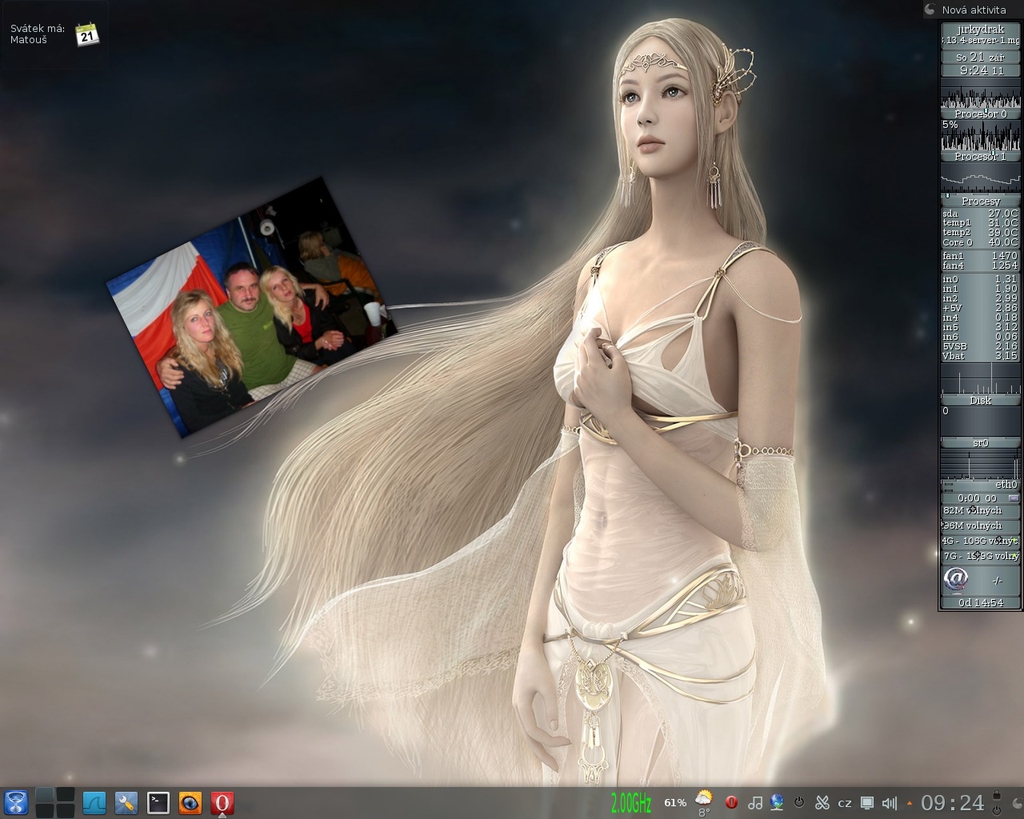Click the 61% panel indicator
Screen dimensions: 1024x819
pyautogui.click(x=675, y=803)
